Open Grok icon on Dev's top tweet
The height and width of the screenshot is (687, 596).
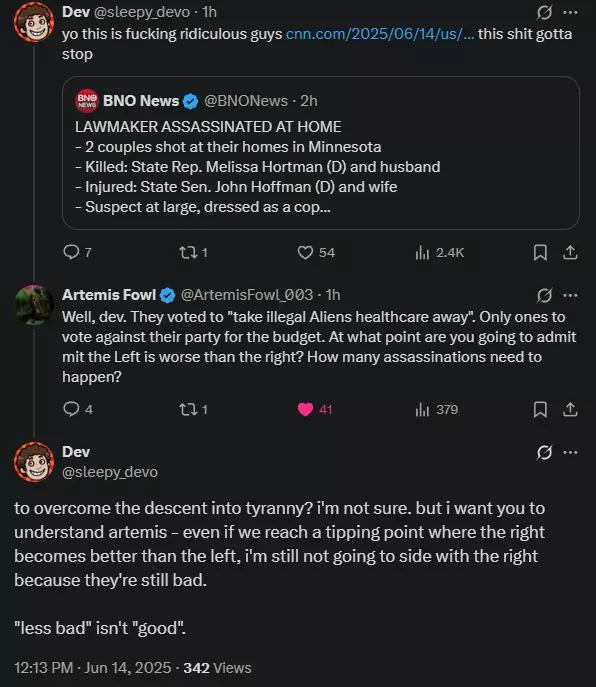coord(544,13)
